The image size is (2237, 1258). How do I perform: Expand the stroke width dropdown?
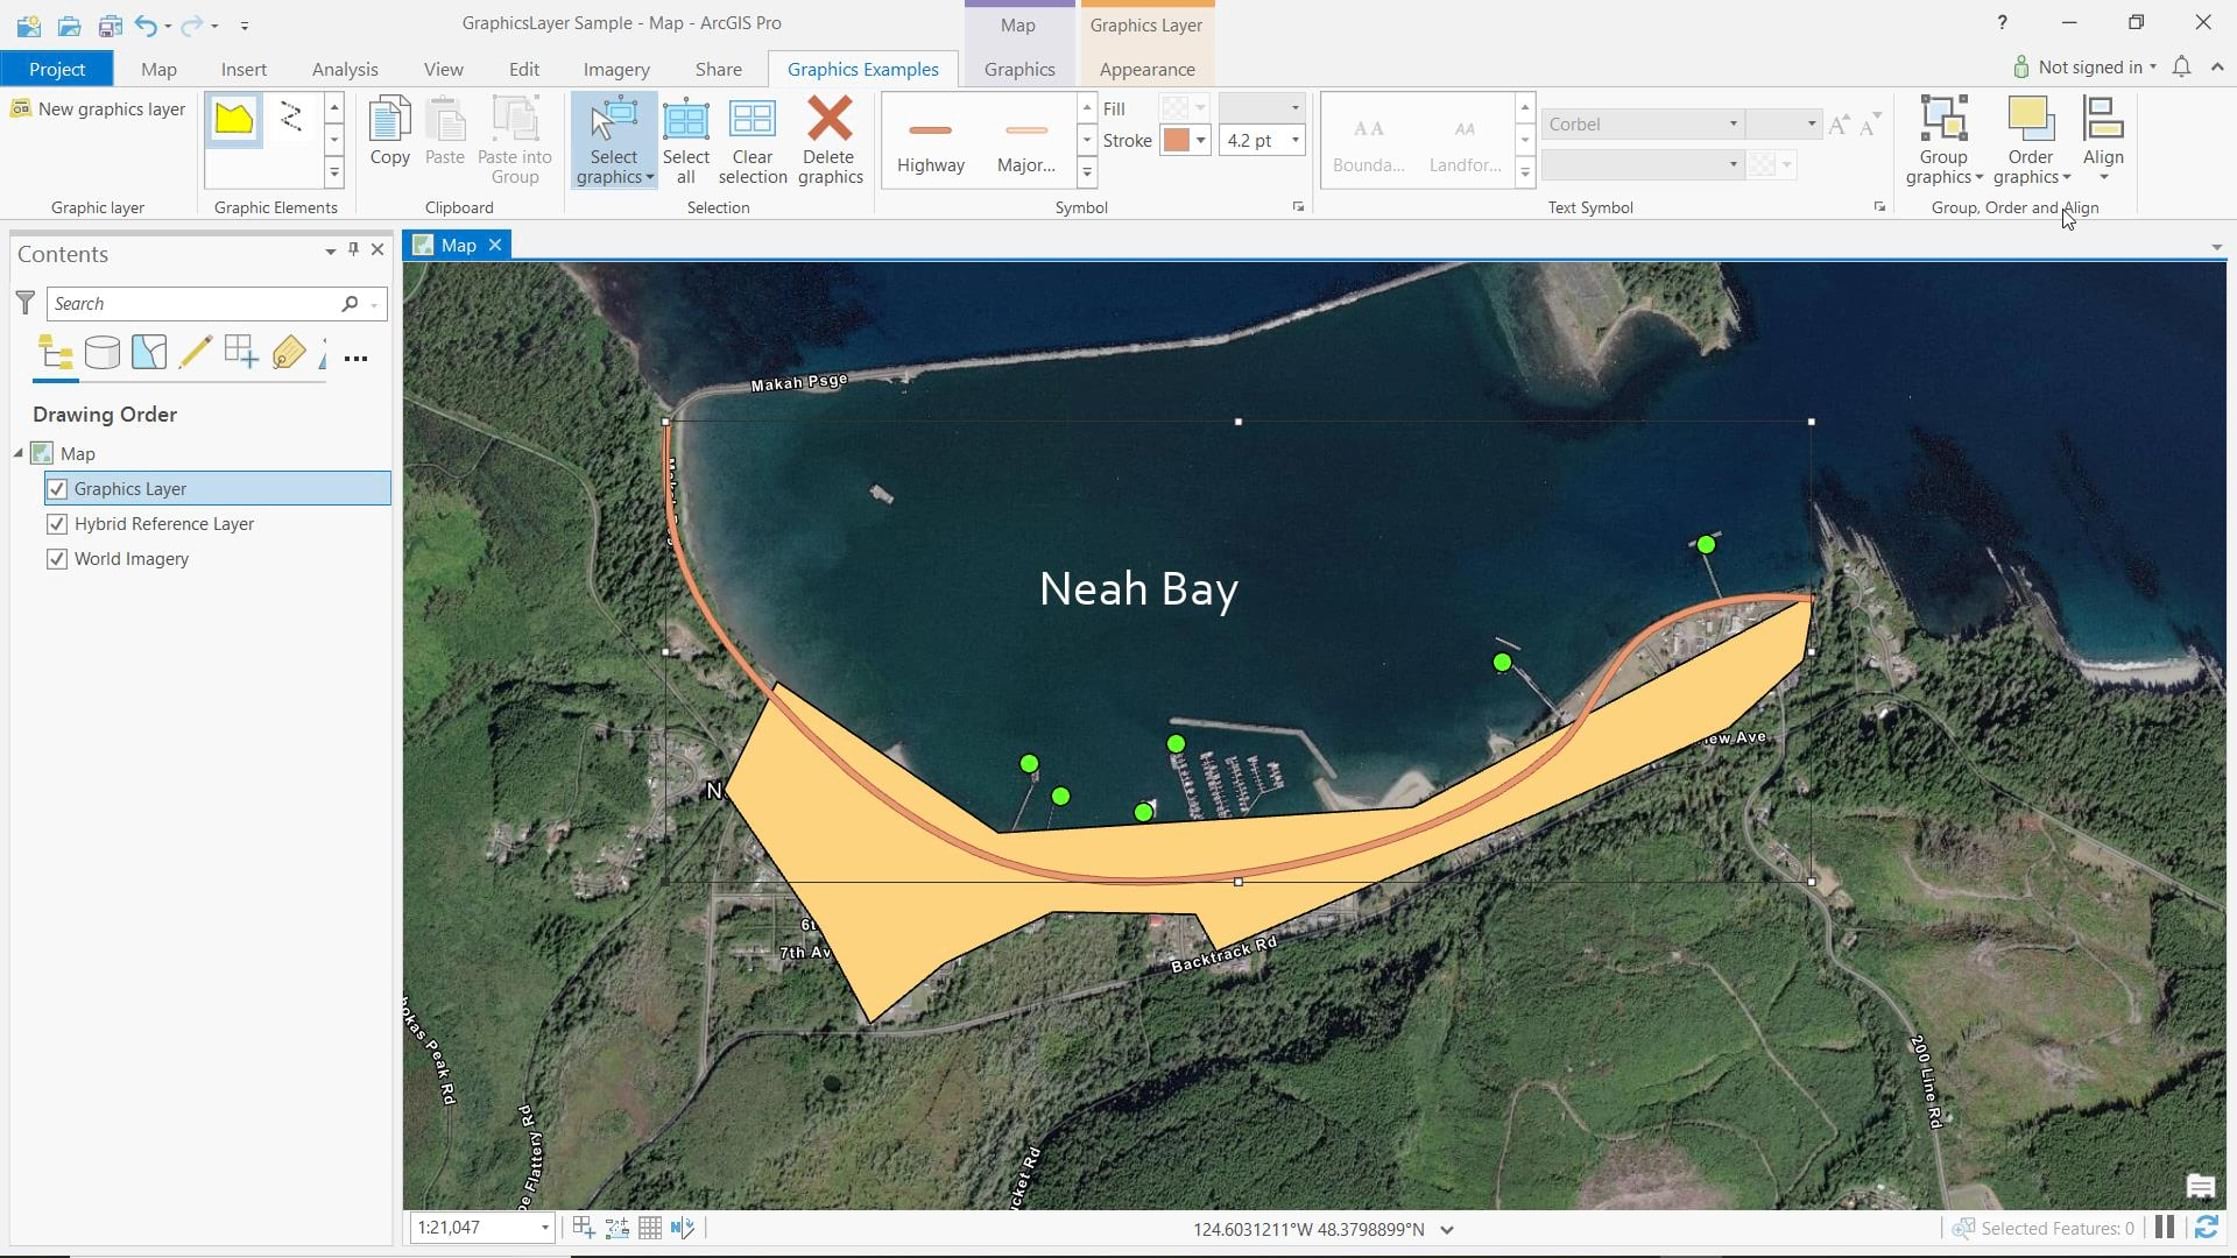[x=1294, y=140]
